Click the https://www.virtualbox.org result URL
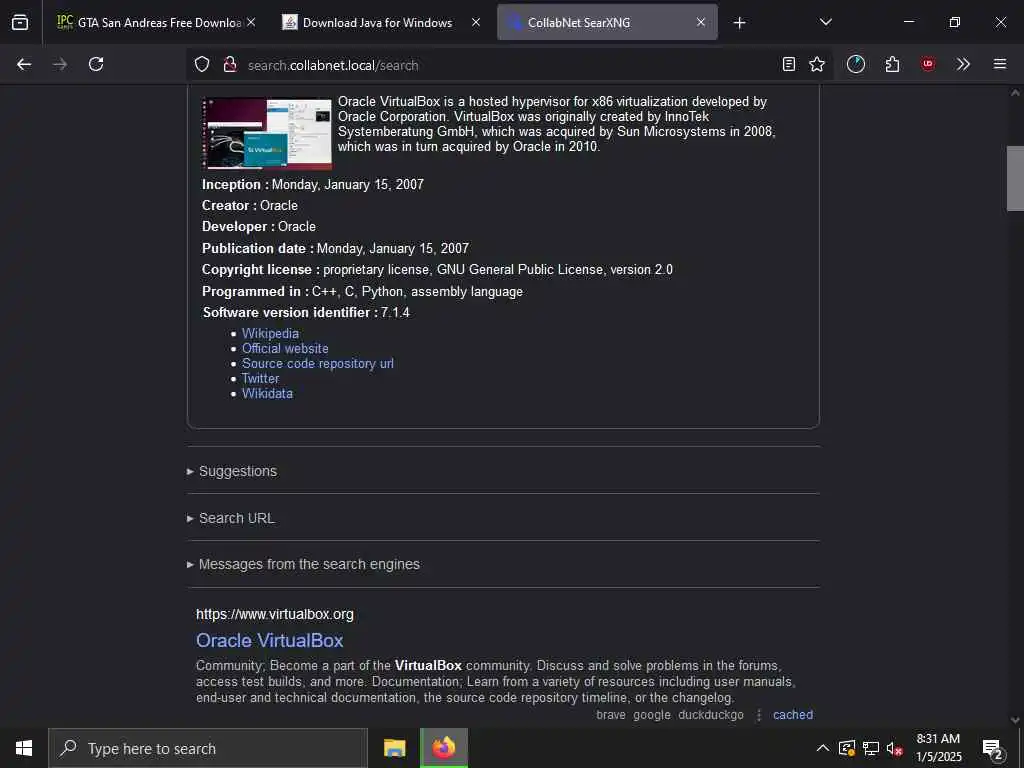This screenshot has width=1024, height=768. [x=275, y=614]
